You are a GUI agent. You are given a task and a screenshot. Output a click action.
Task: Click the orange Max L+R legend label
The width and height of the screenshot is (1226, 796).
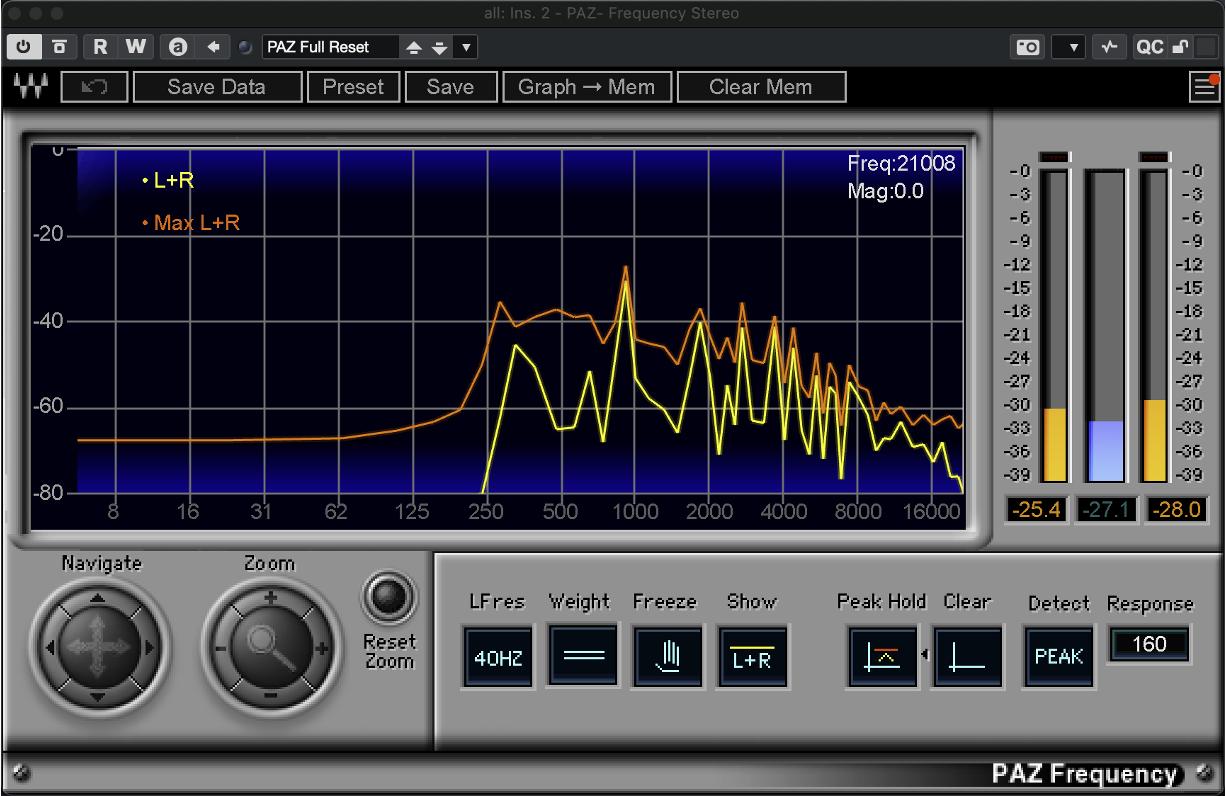197,223
